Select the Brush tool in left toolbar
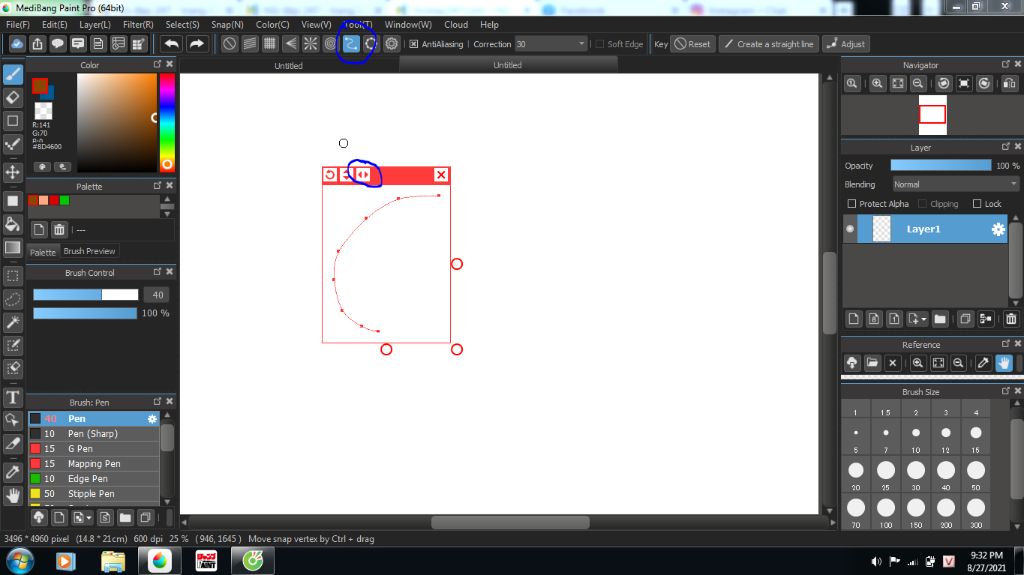The height and width of the screenshot is (575, 1024). tap(12, 74)
